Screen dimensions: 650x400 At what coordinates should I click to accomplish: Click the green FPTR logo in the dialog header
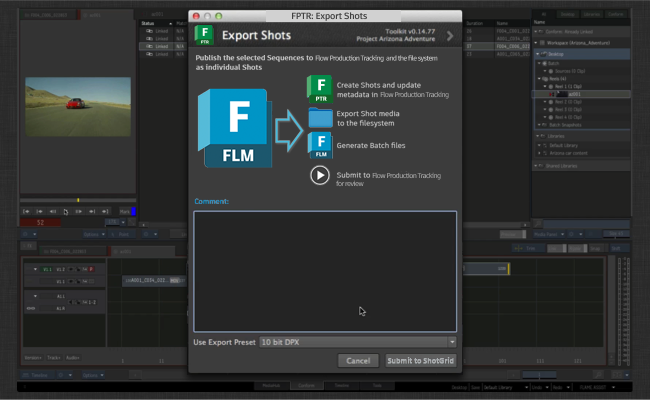point(204,35)
